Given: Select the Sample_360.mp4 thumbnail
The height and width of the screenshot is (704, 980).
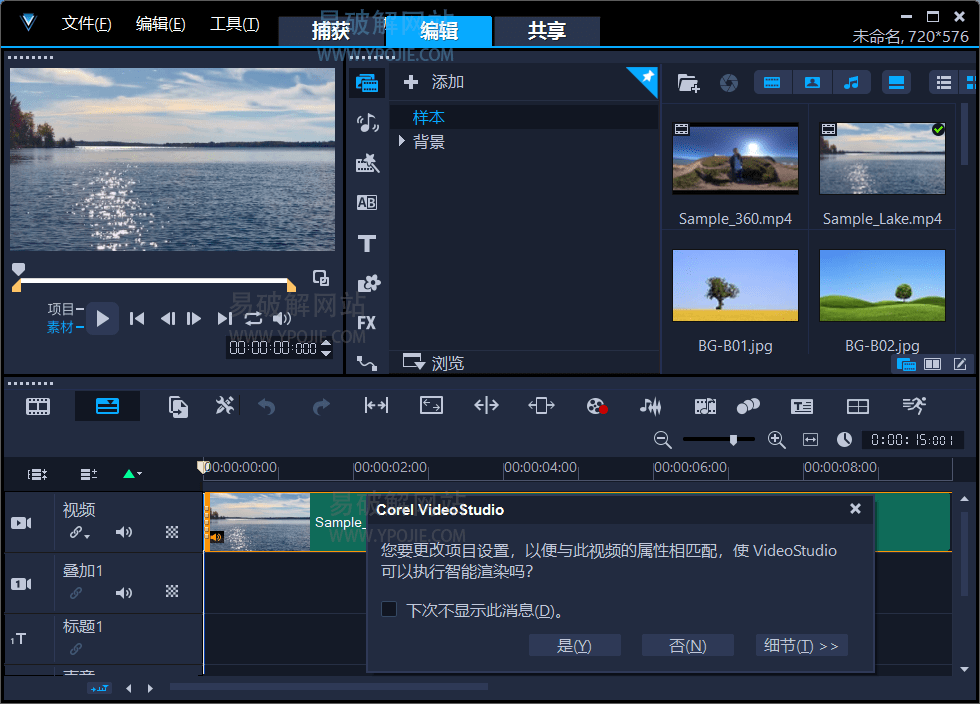Looking at the screenshot, I should click(x=735, y=159).
